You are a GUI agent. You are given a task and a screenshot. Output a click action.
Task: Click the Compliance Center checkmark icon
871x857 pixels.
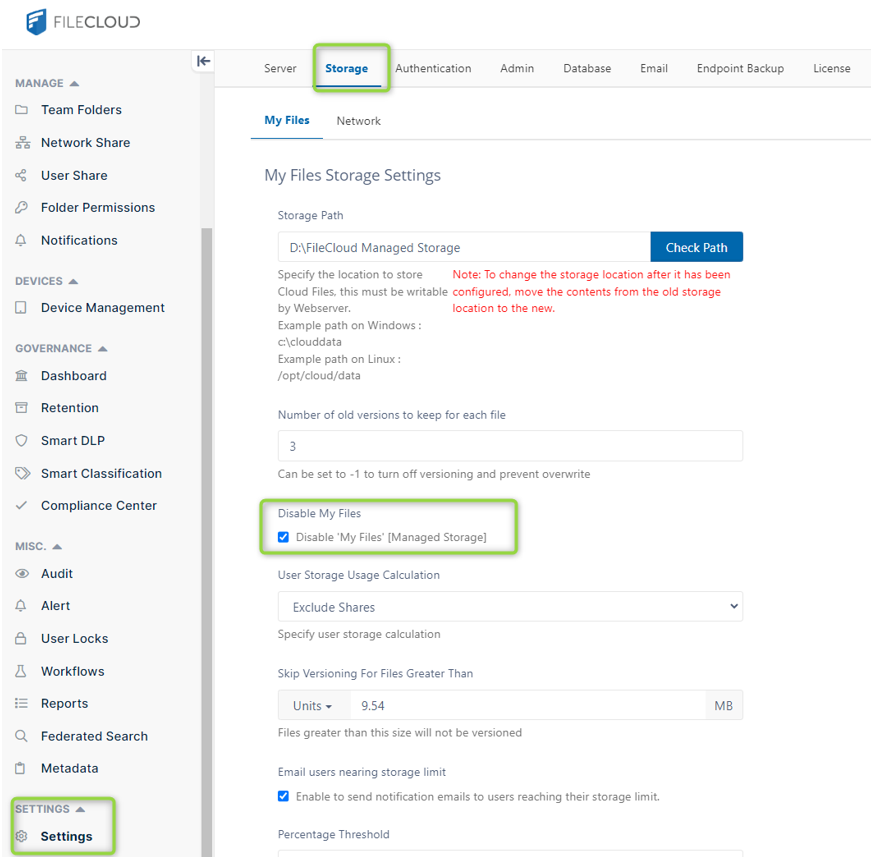pyautogui.click(x=21, y=505)
